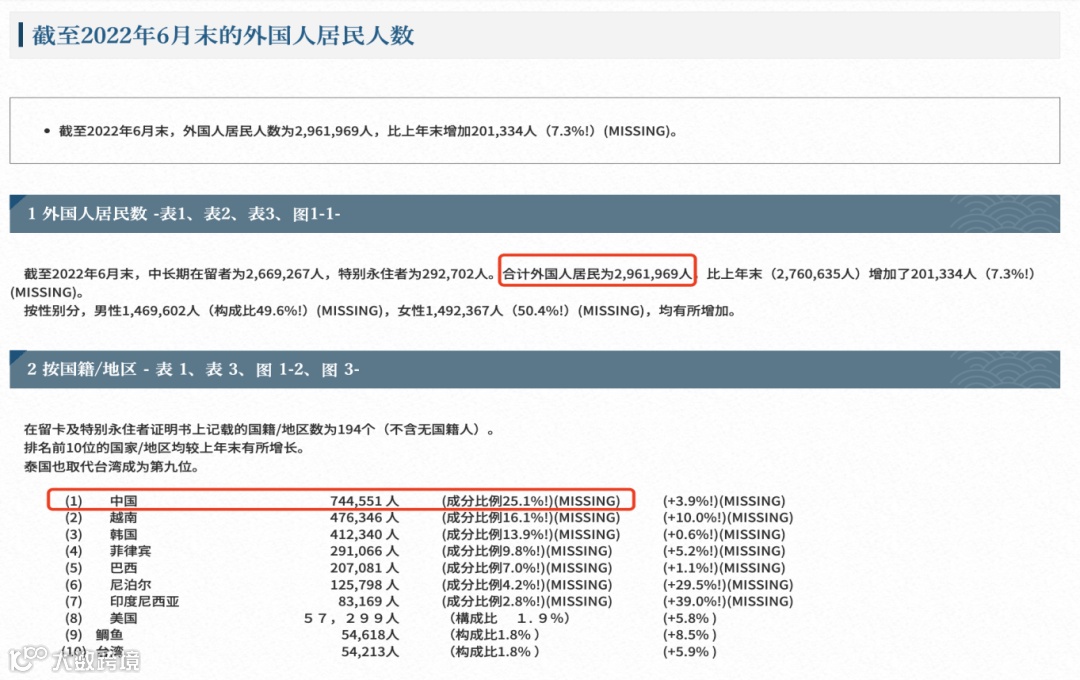Screen dimensions: 1080x680
Task: Click the figure 83,169 人
Action: pos(368,601)
